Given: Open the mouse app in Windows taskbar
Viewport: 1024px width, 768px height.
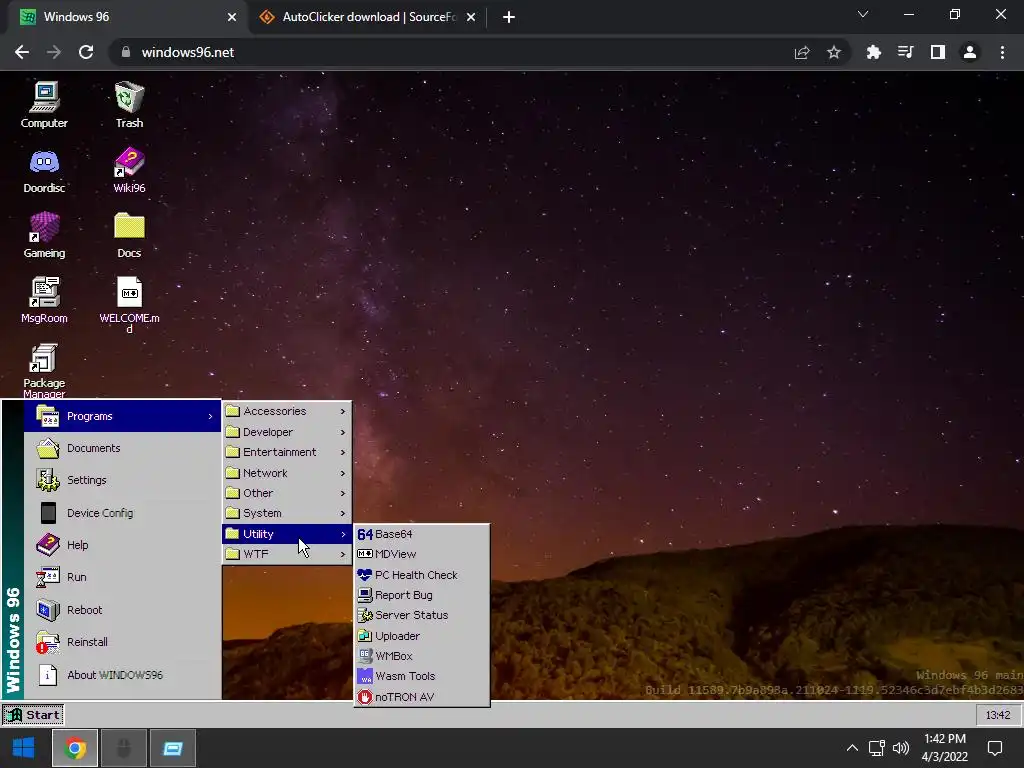Looking at the screenshot, I should (x=124, y=748).
